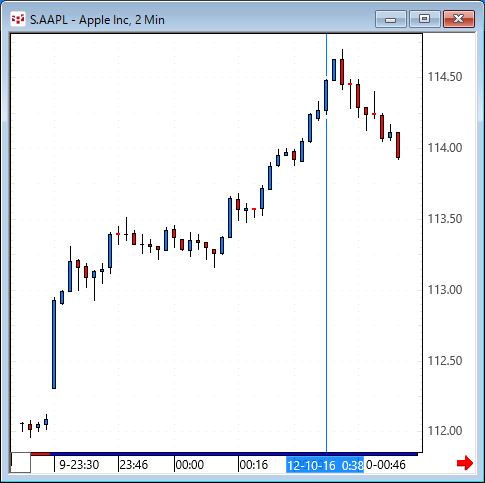This screenshot has width=485, height=483.
Task: Select the highlighted 12-10-16 0:38 time label
Action: click(x=325, y=465)
